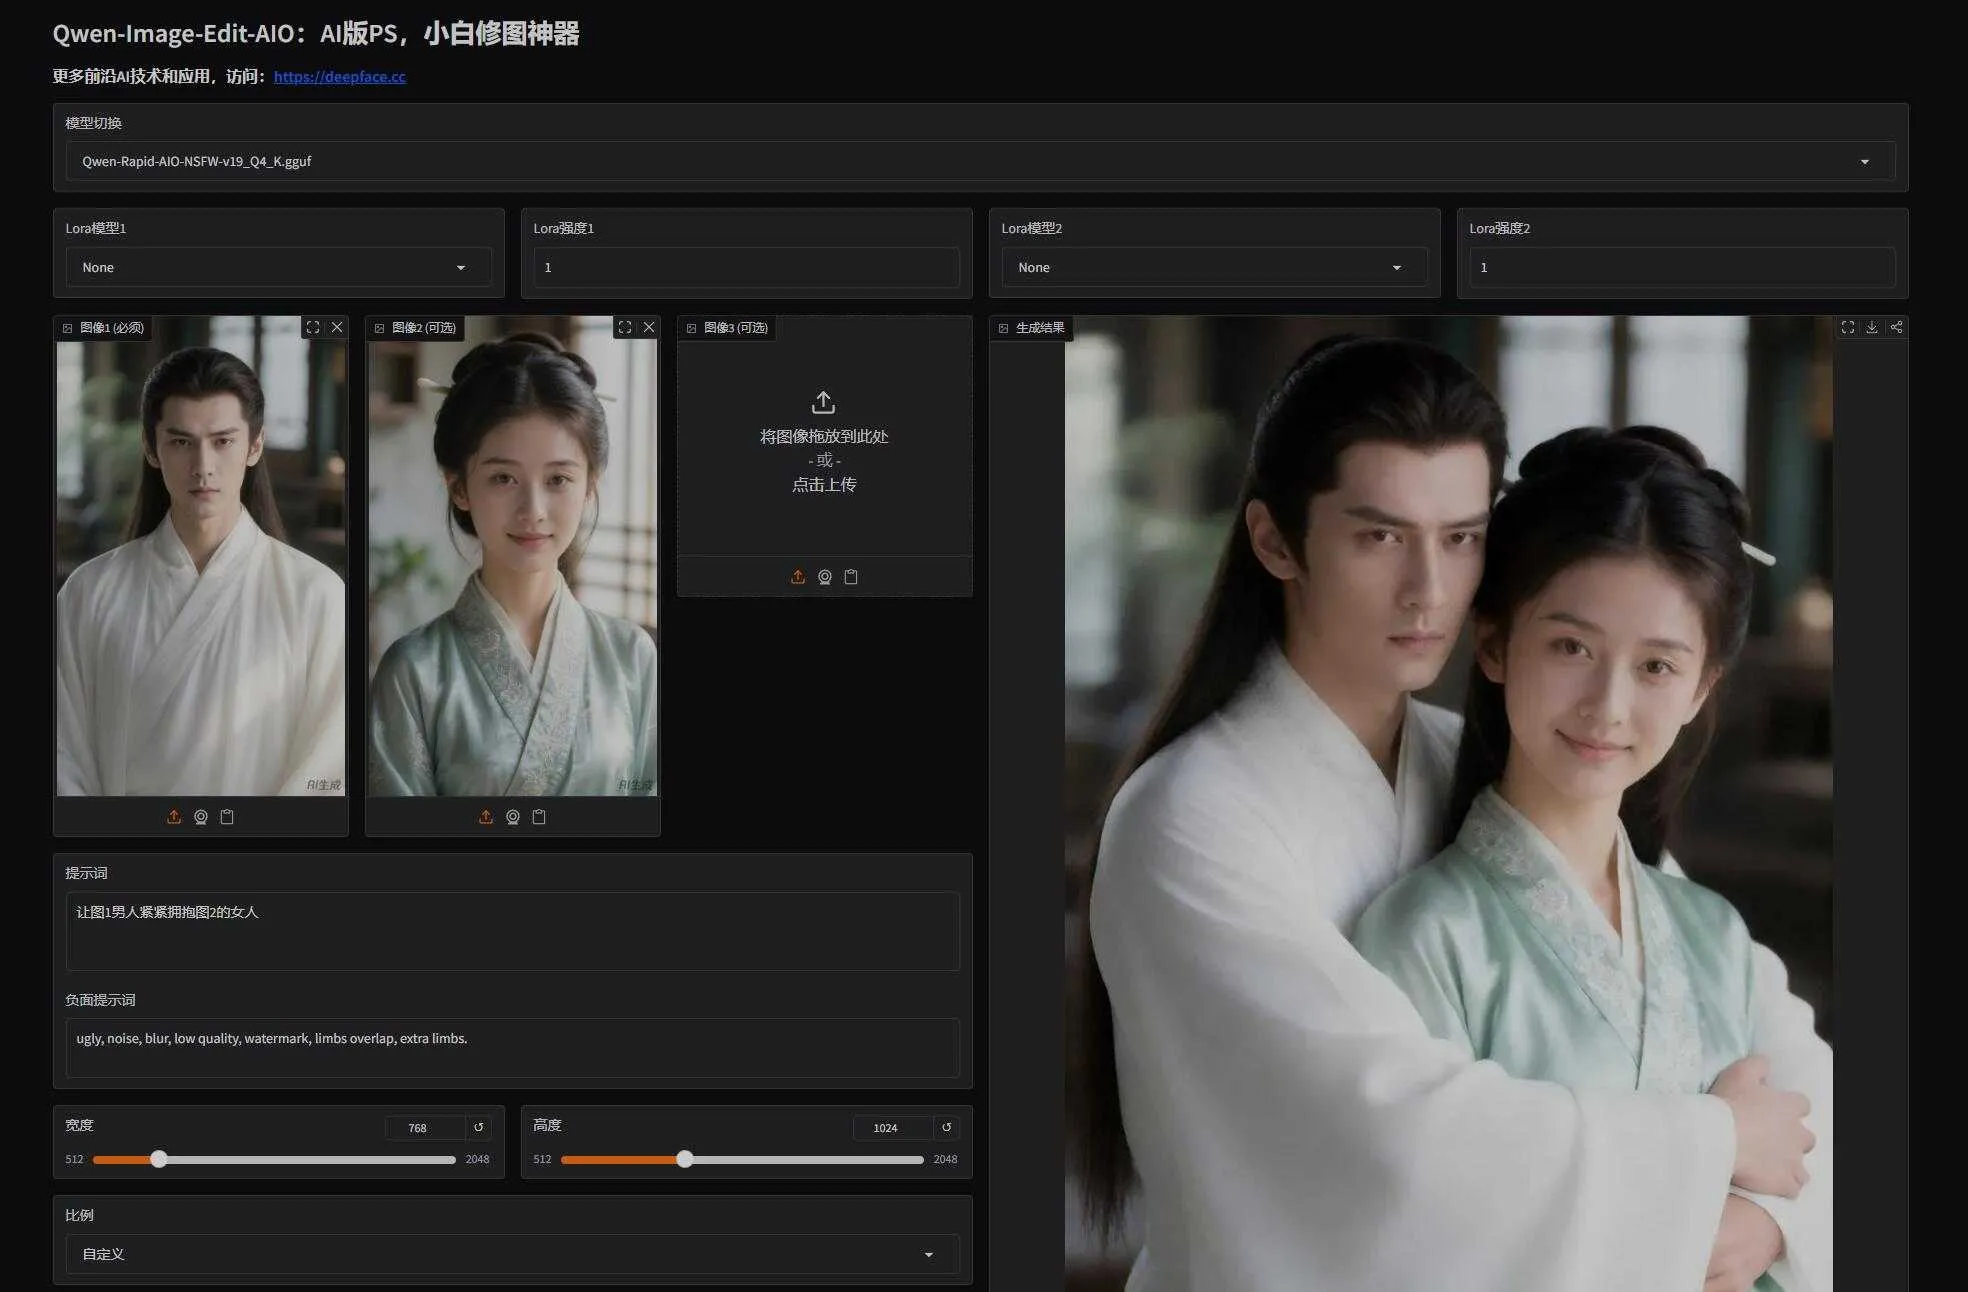Upload a file to 图像3
This screenshot has width=1968, height=1292.
click(x=798, y=576)
